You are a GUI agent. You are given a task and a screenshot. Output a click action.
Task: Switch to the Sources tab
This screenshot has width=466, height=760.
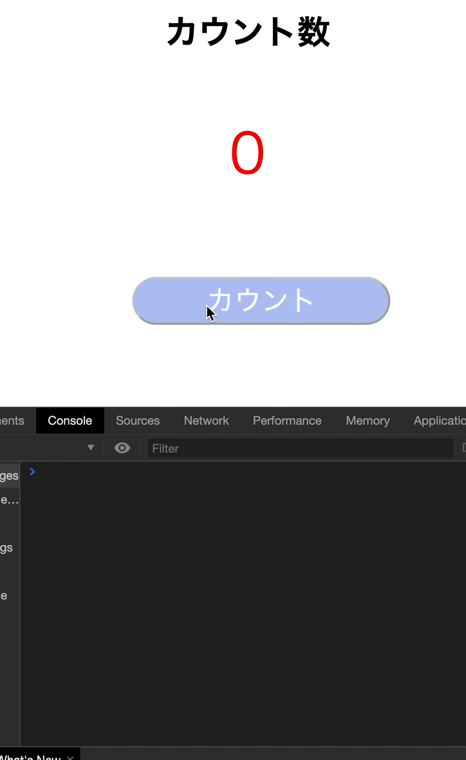pyautogui.click(x=138, y=421)
